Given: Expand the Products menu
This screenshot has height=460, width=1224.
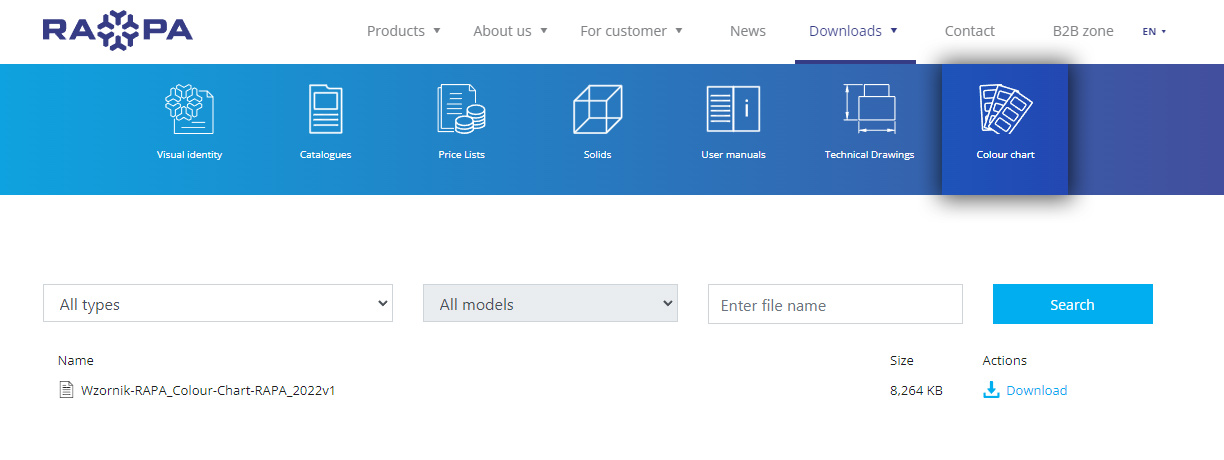Looking at the screenshot, I should pyautogui.click(x=403, y=31).
